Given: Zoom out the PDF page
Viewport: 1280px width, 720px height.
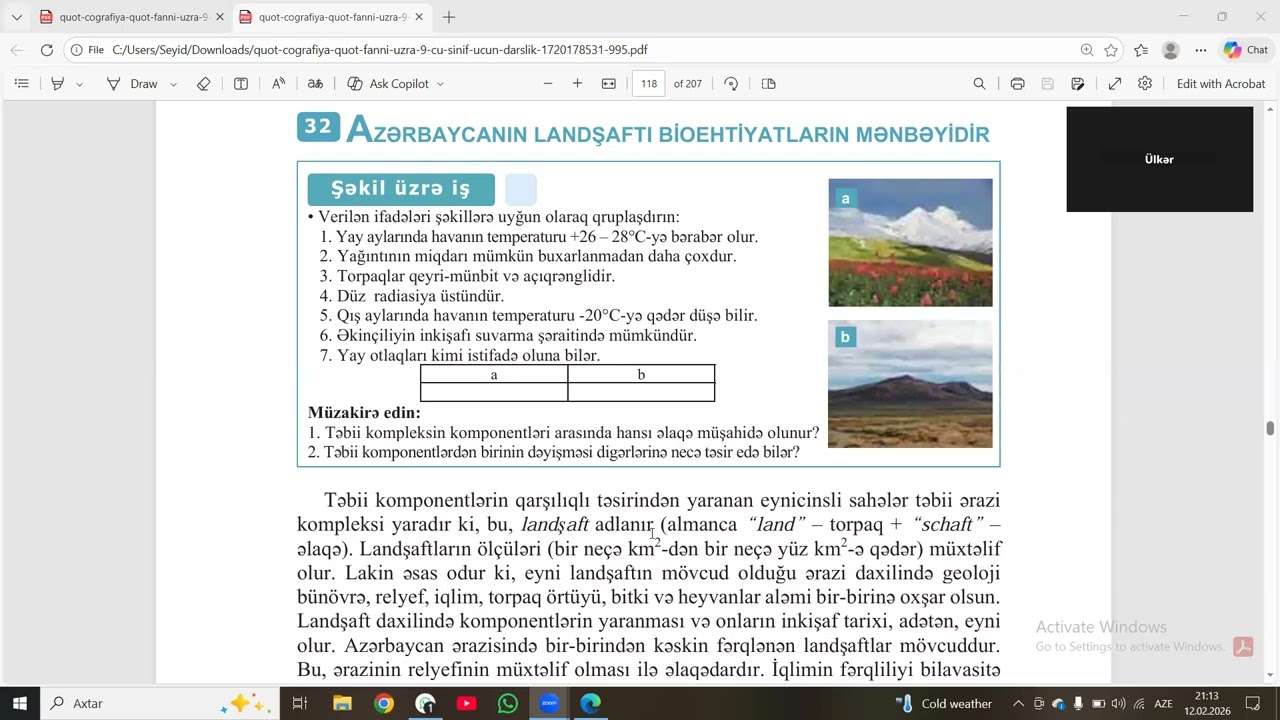Looking at the screenshot, I should [548, 84].
